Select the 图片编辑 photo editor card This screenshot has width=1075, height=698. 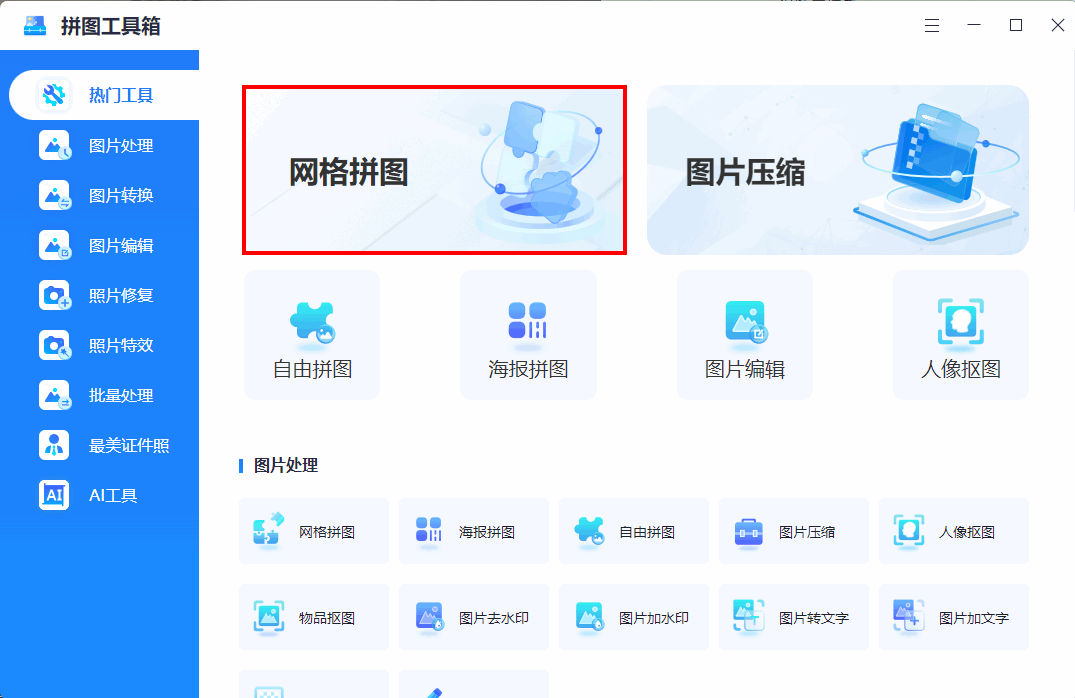pyautogui.click(x=745, y=335)
